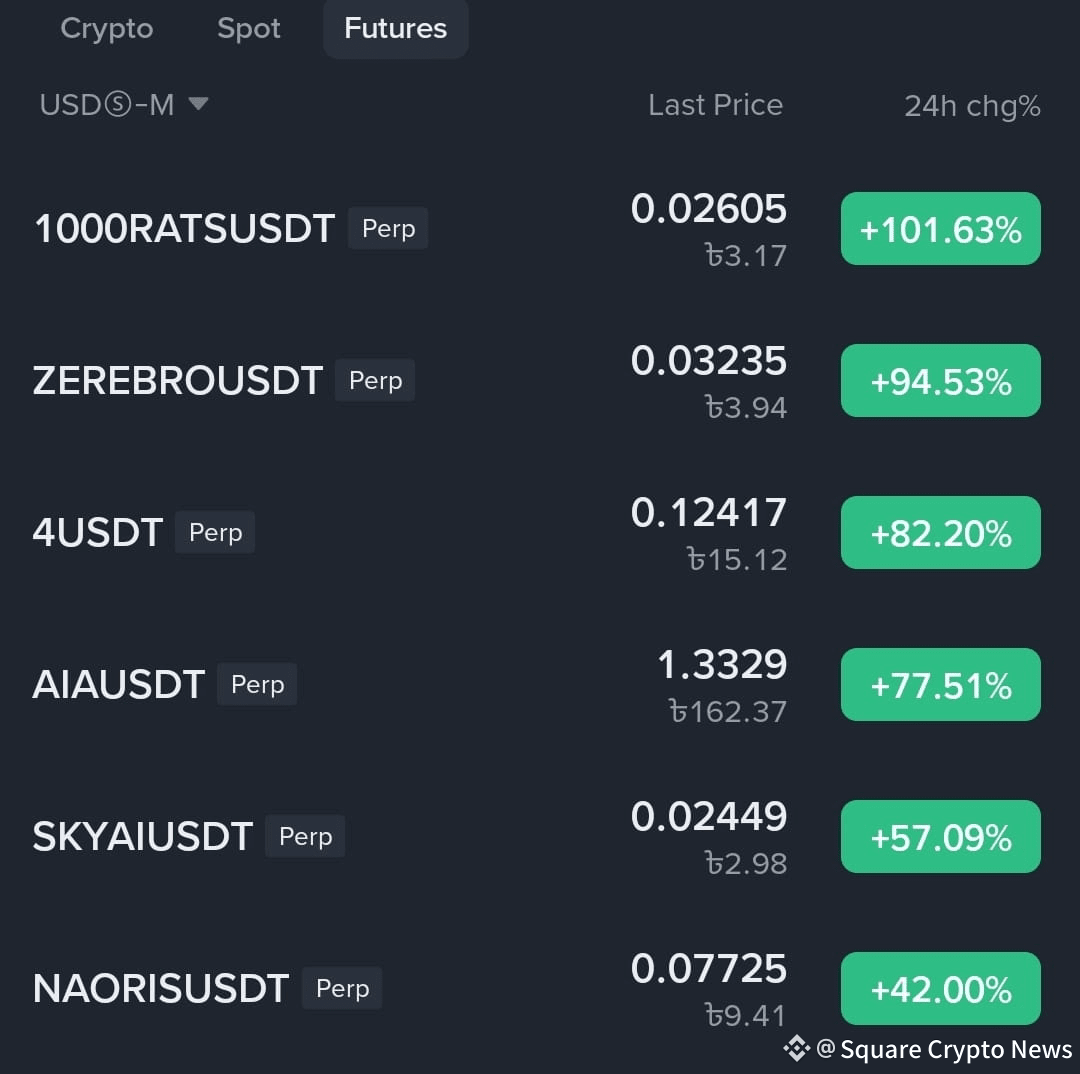Open the SKYAIUSDT perpetual pair
Screen dimensions: 1080x1074
pos(142,837)
